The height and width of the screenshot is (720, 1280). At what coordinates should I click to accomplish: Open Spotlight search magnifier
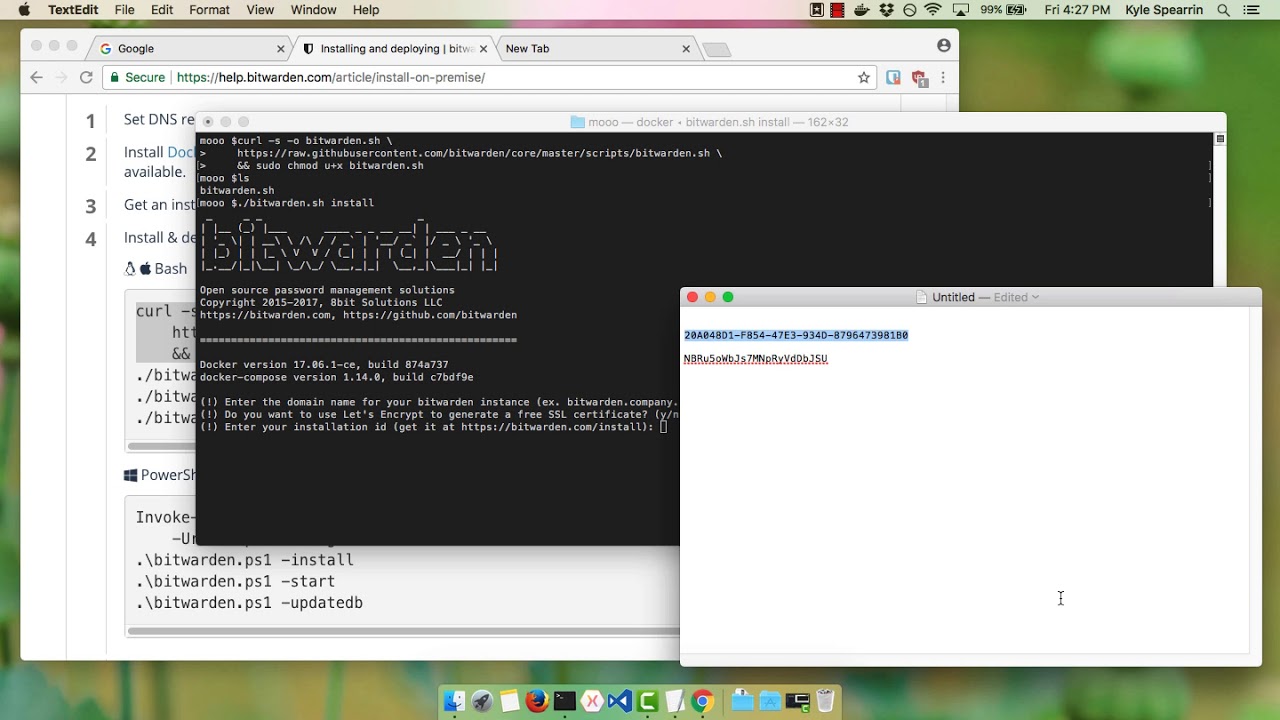[1223, 10]
